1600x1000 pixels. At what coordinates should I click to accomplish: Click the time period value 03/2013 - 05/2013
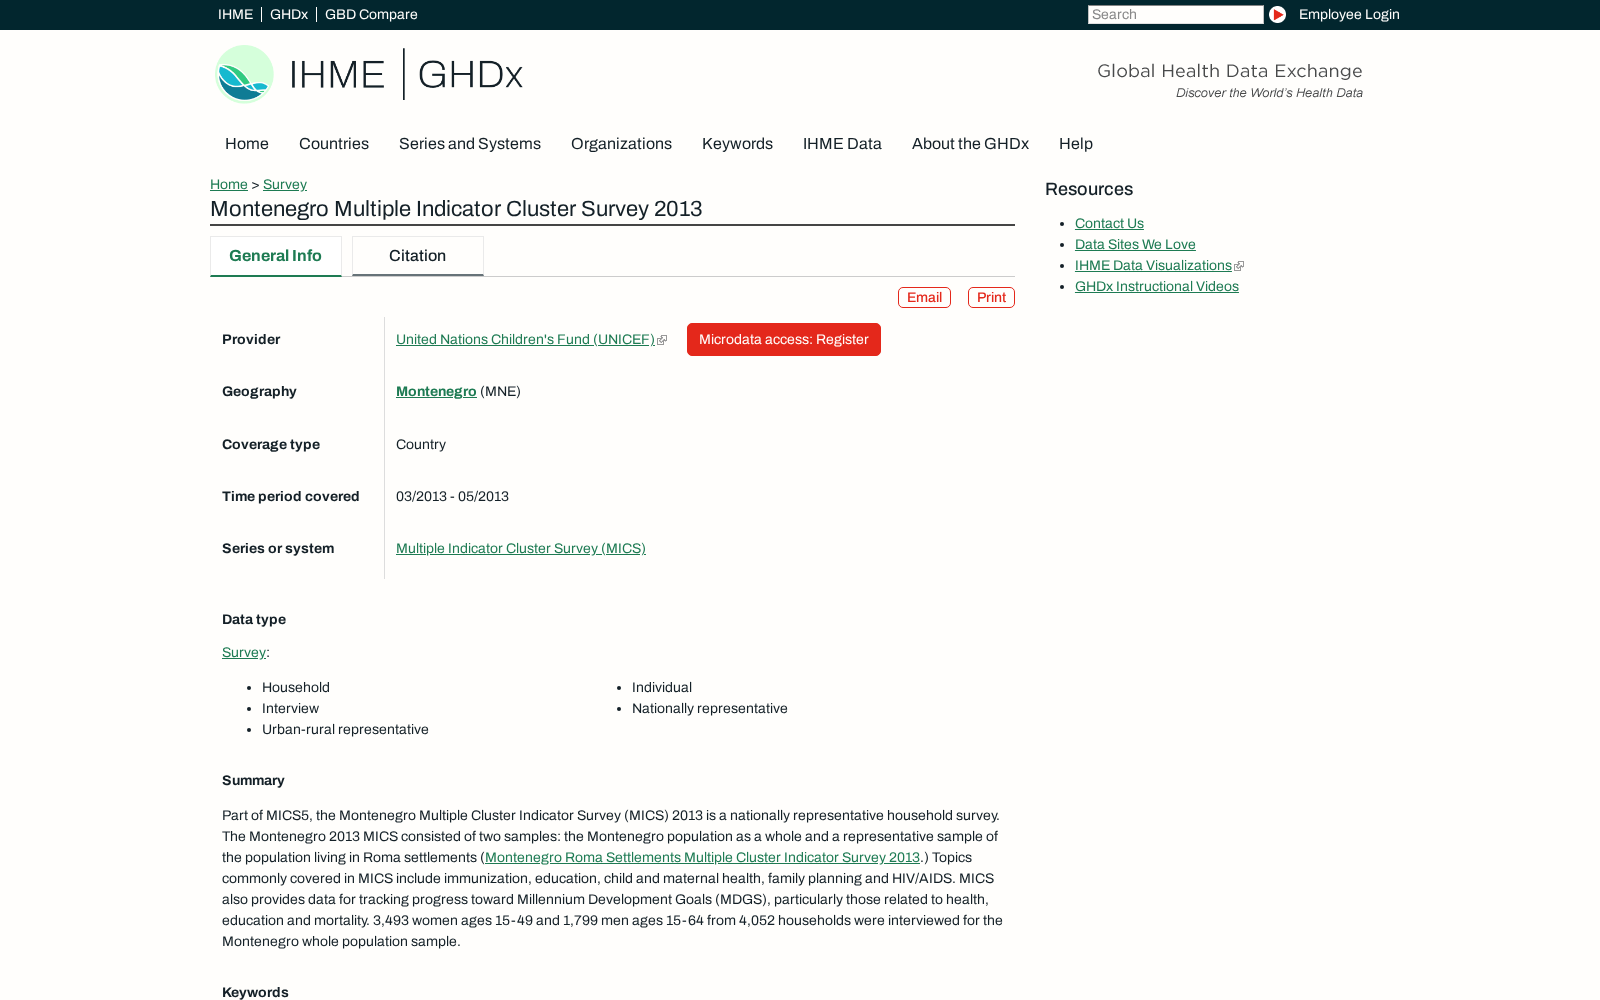coord(452,496)
